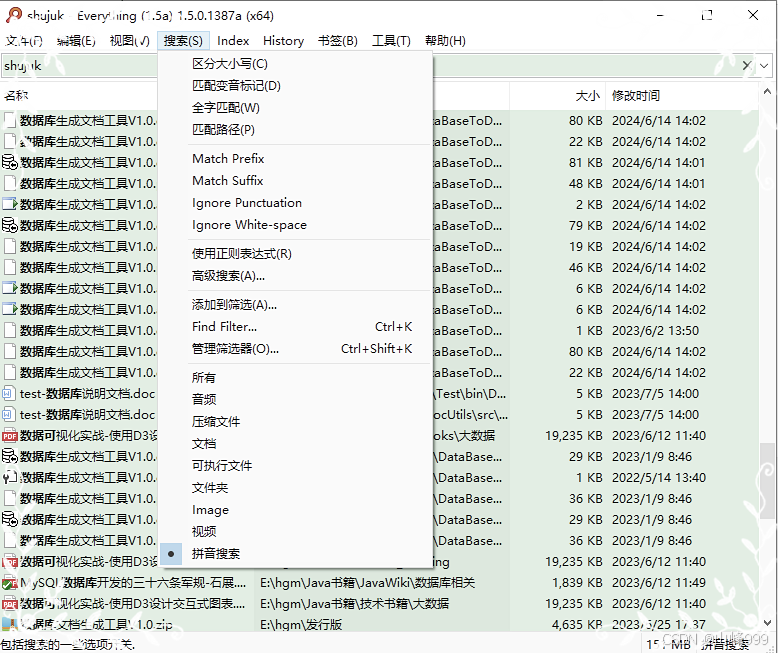Toggle 匹配路径(P) option
The height and width of the screenshot is (653, 778).
tap(295, 130)
